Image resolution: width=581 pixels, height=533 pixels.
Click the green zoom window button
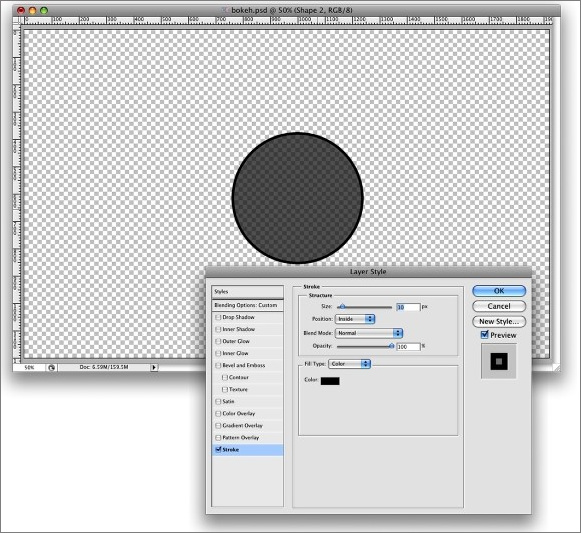[x=44, y=10]
